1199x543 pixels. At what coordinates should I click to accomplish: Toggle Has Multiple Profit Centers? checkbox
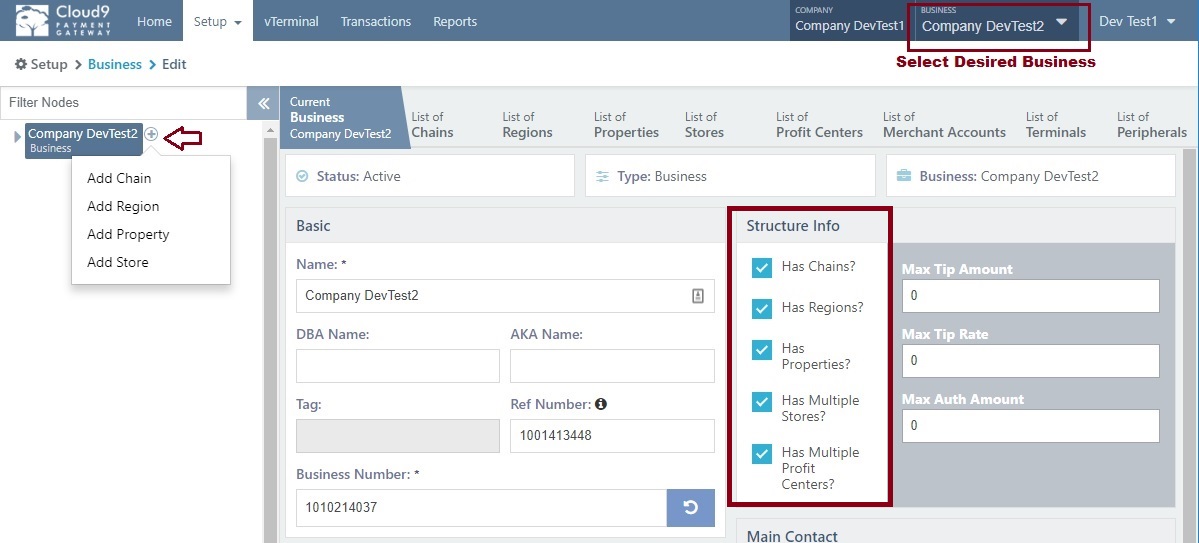pyautogui.click(x=762, y=454)
